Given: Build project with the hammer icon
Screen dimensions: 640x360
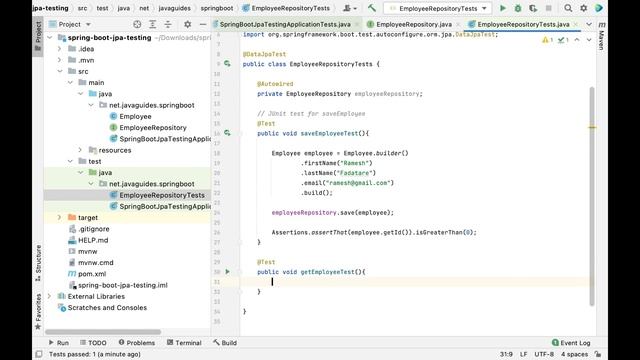Looking at the screenshot, I should (x=371, y=8).
